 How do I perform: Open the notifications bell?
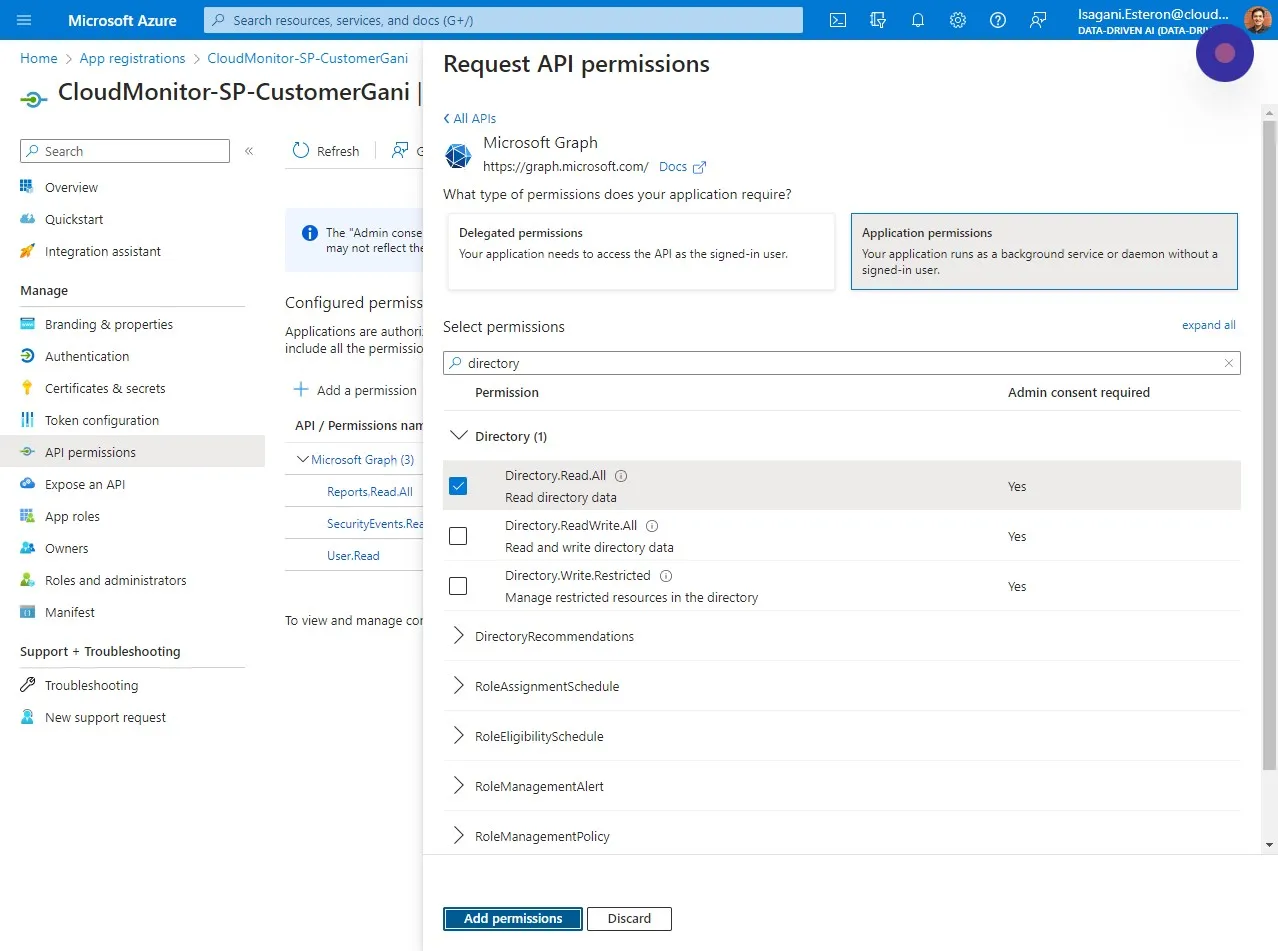(918, 20)
